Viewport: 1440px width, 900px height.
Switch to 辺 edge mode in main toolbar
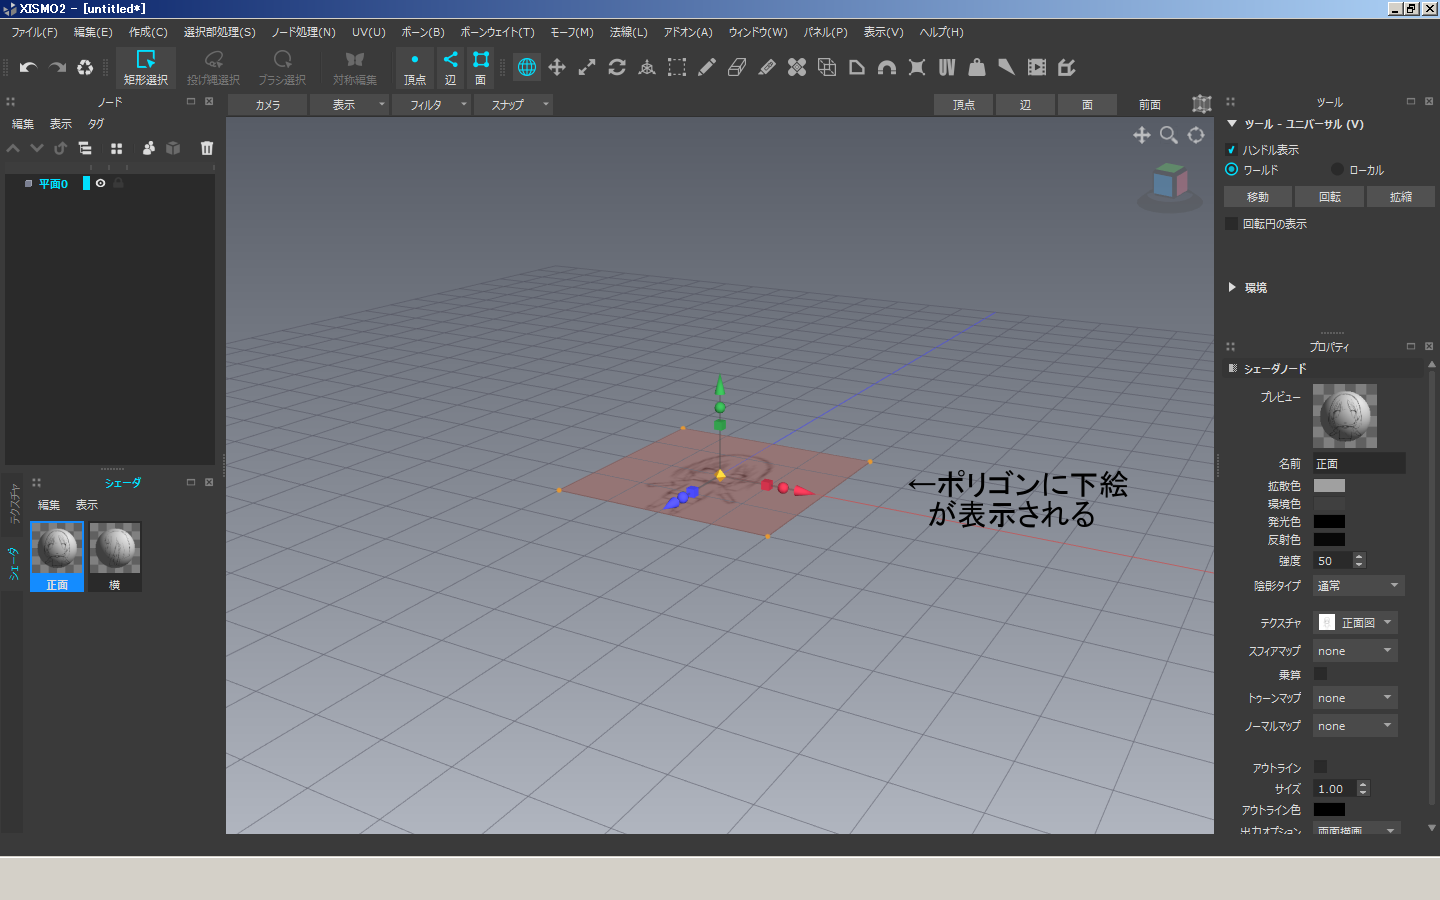(x=451, y=68)
